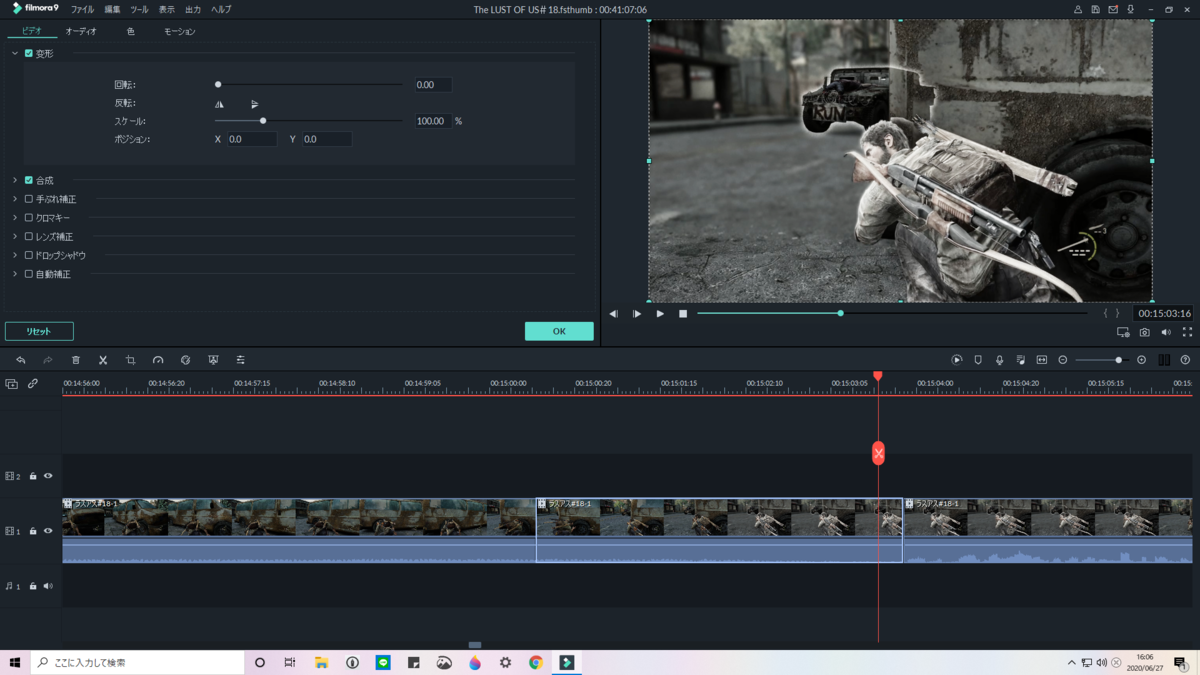Open the 編集 menu

(112, 9)
